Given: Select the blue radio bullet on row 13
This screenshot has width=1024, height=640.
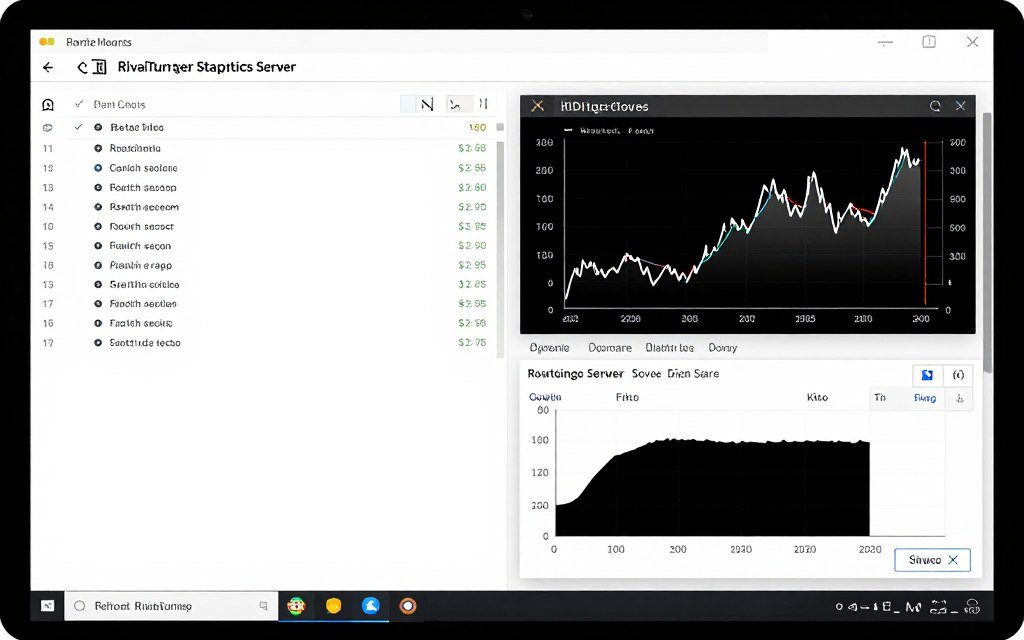Looking at the screenshot, I should tap(98, 168).
